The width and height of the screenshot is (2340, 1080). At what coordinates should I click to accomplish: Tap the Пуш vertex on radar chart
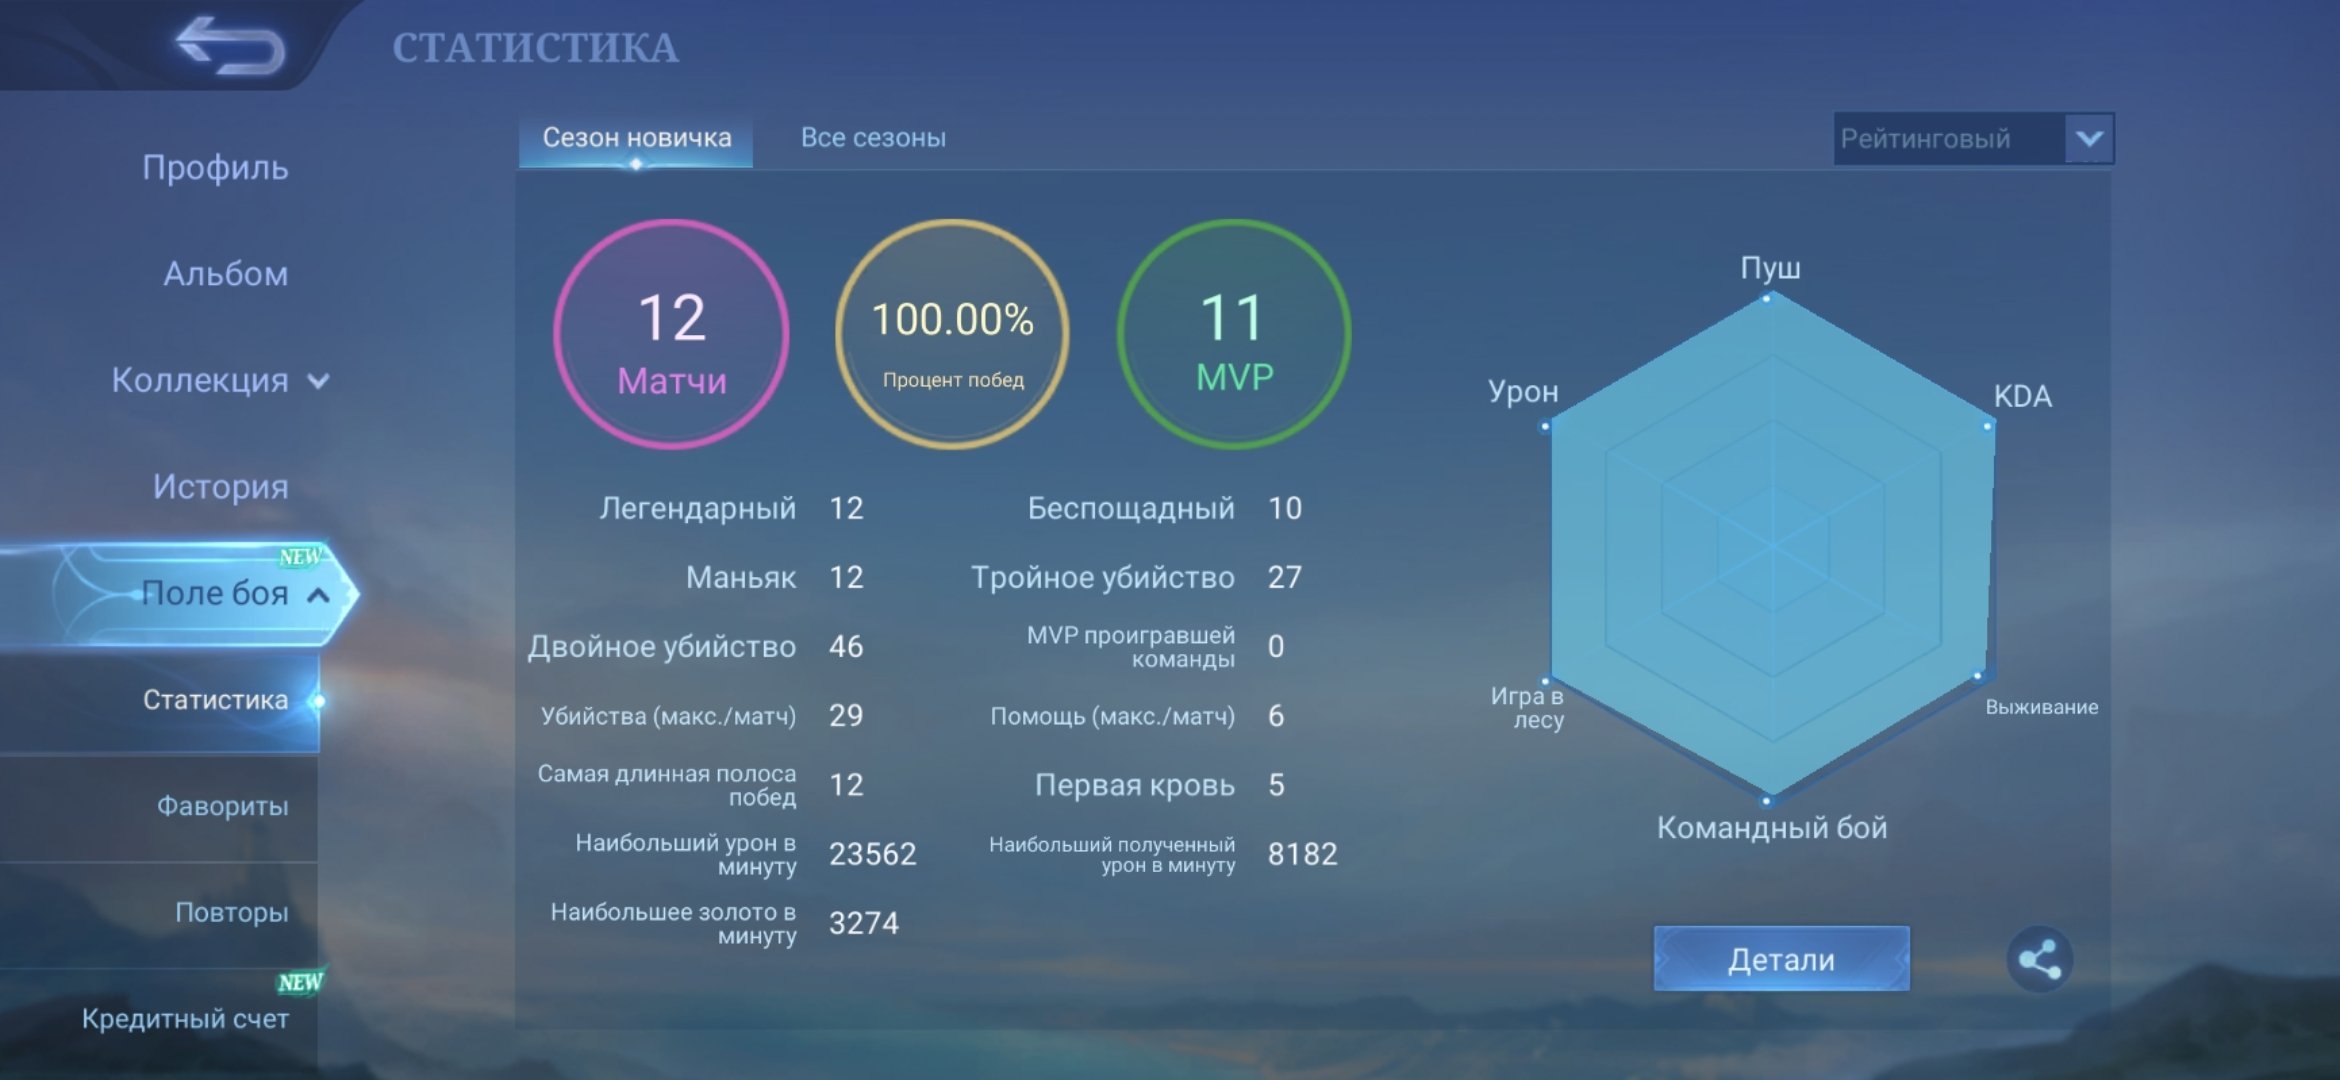coord(1767,298)
